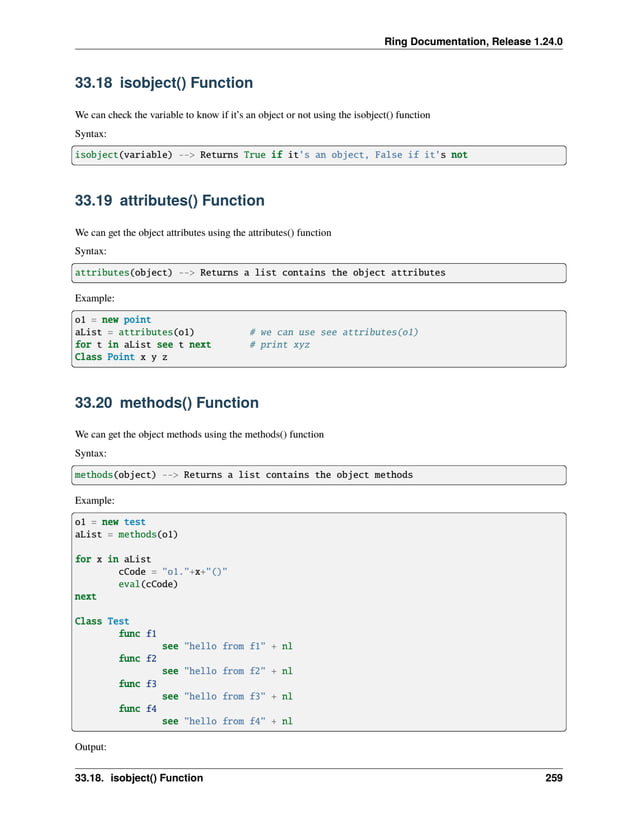
Task: Click the line "func f2"
Action: click(x=137, y=659)
